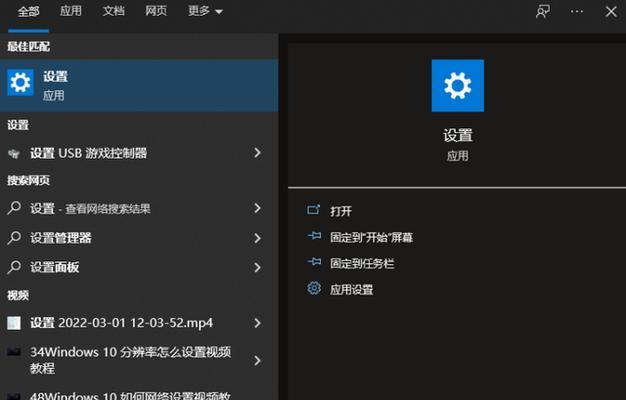Click magnifier icon next to 设置管理器
626x400 pixels.
(14, 238)
